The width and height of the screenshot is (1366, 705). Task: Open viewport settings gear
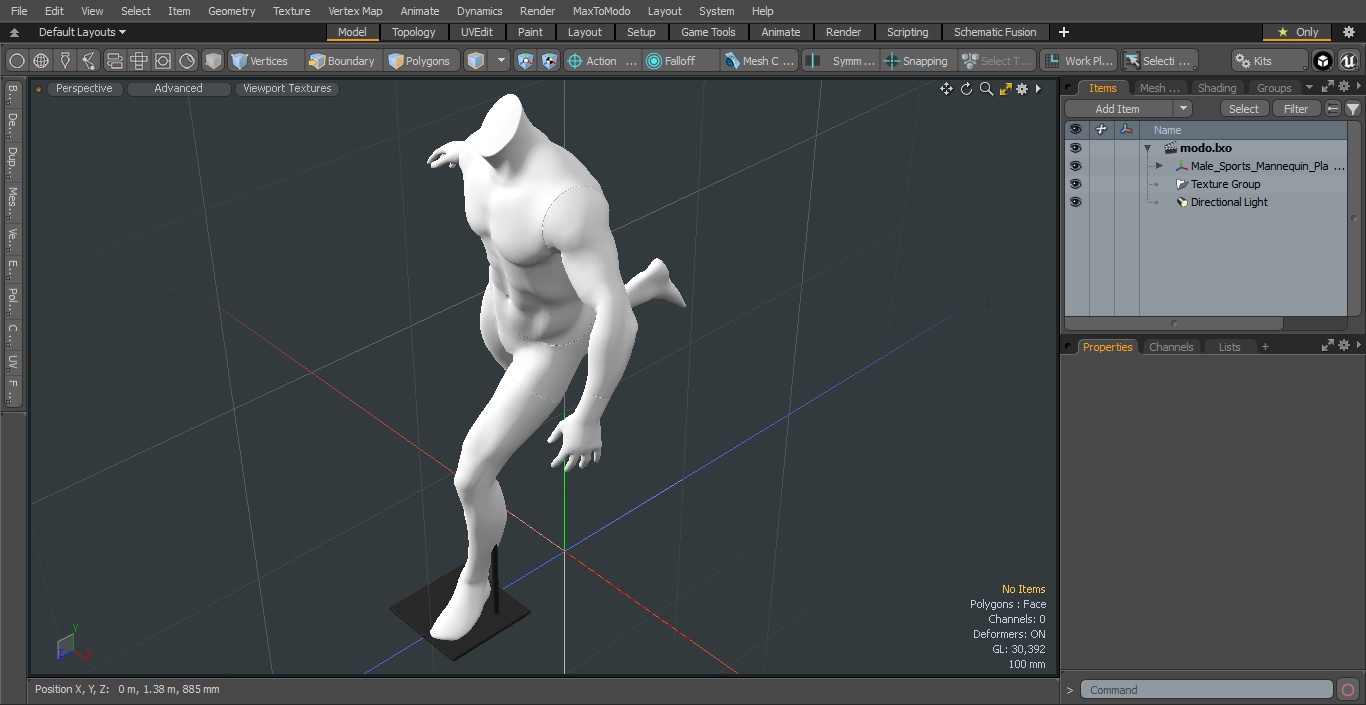pos(1022,89)
